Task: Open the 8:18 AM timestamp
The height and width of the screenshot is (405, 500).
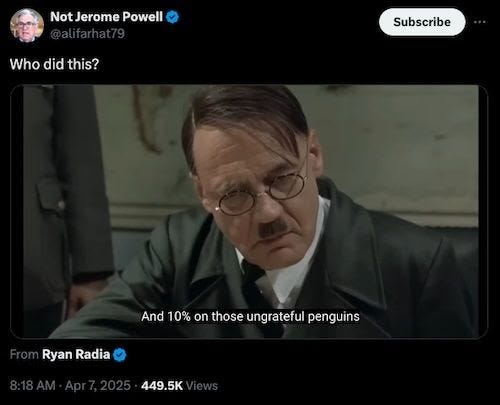Action: 32,386
